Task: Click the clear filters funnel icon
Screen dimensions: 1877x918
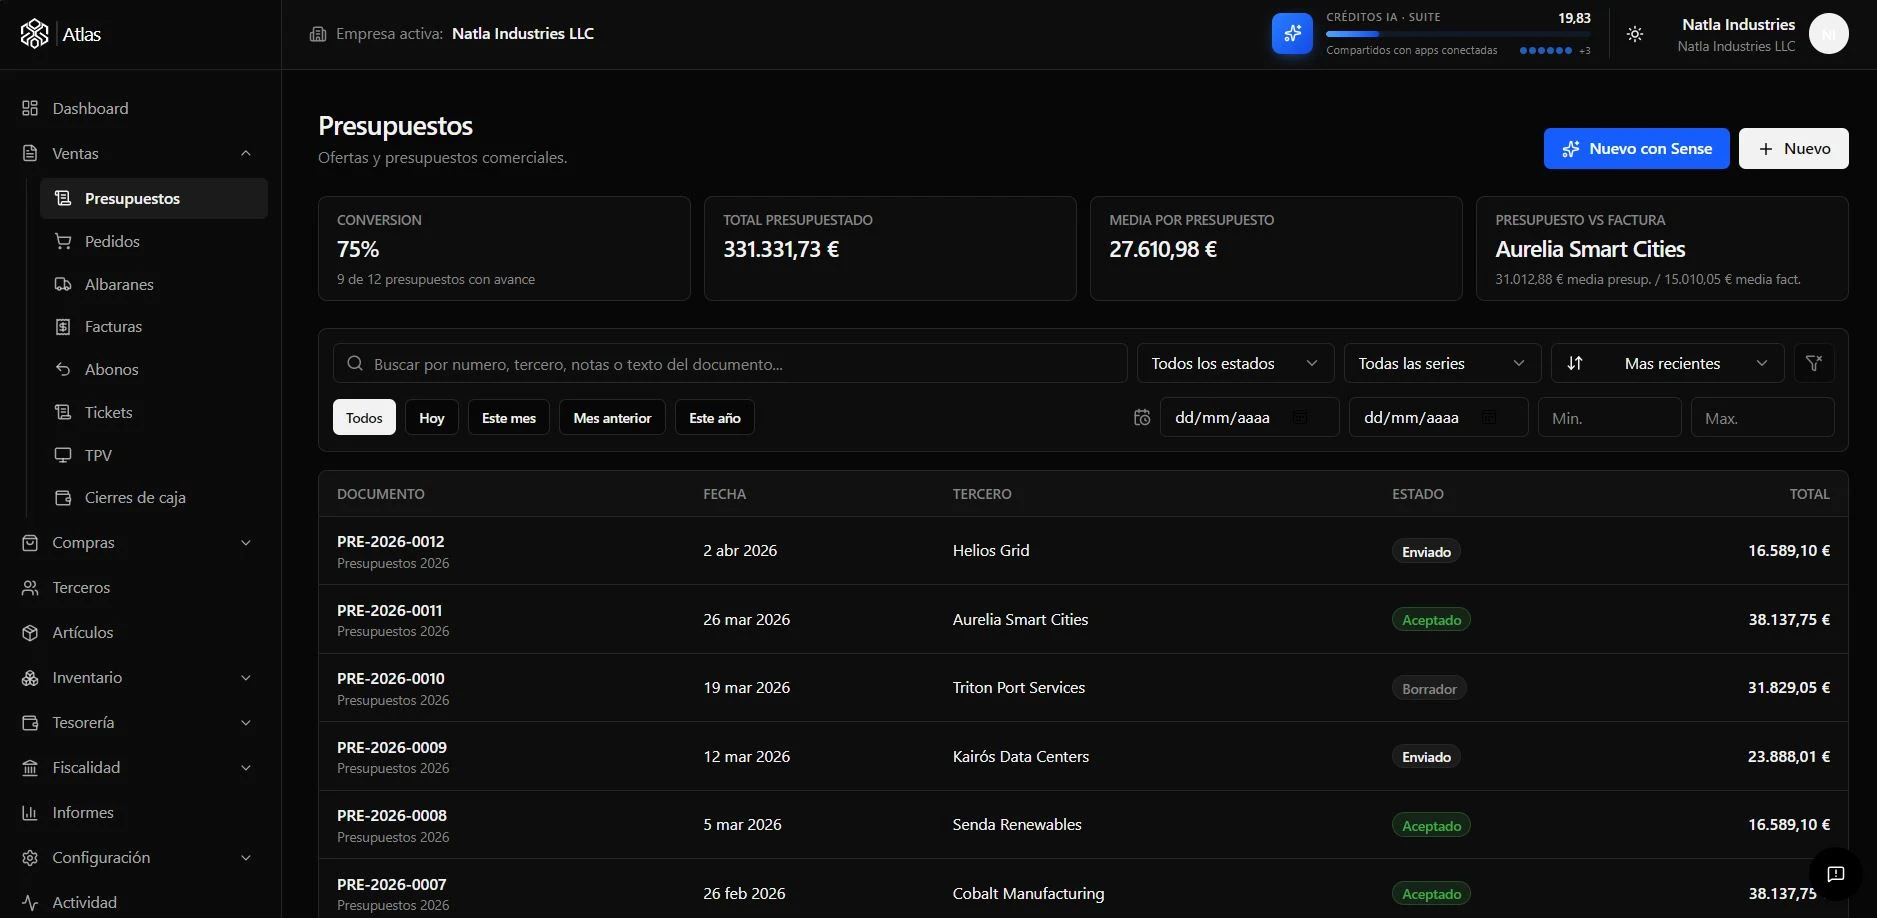Action: (x=1814, y=363)
